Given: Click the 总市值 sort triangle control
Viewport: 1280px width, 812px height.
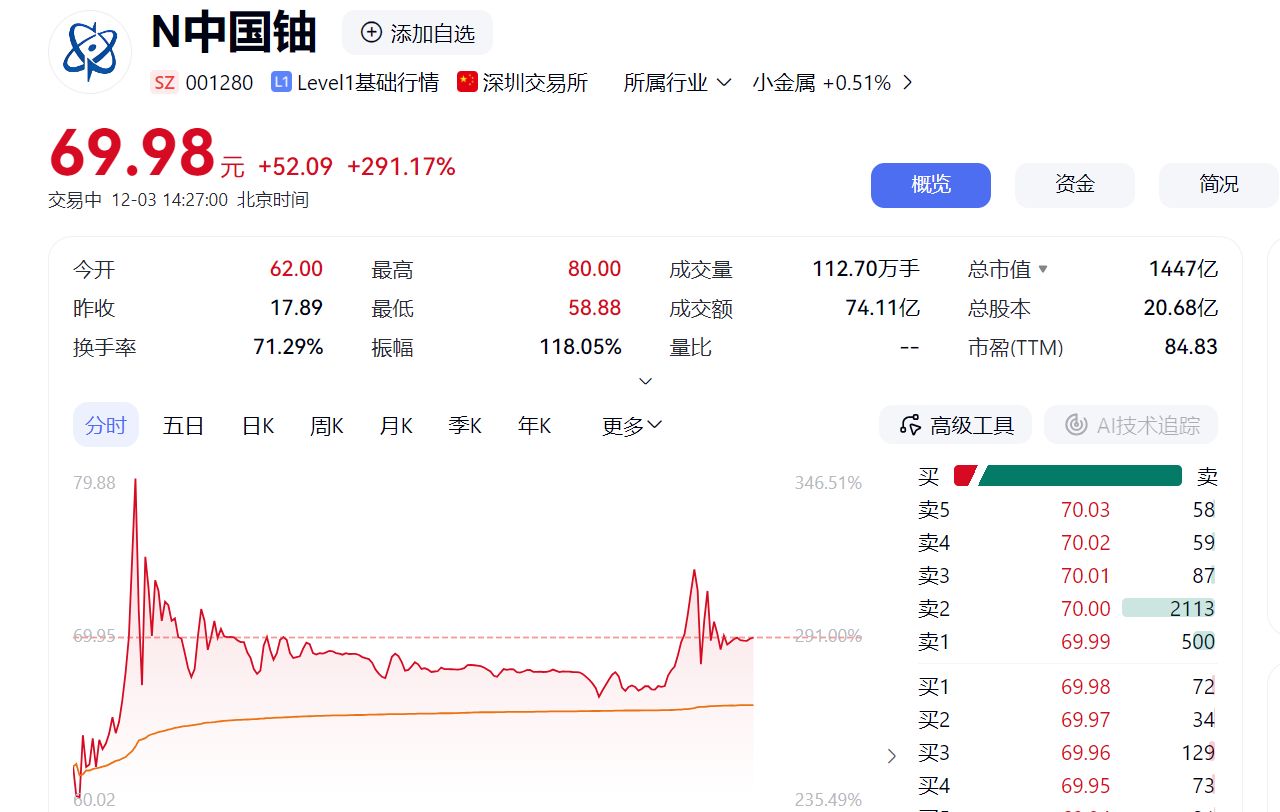Looking at the screenshot, I should click(x=1045, y=269).
